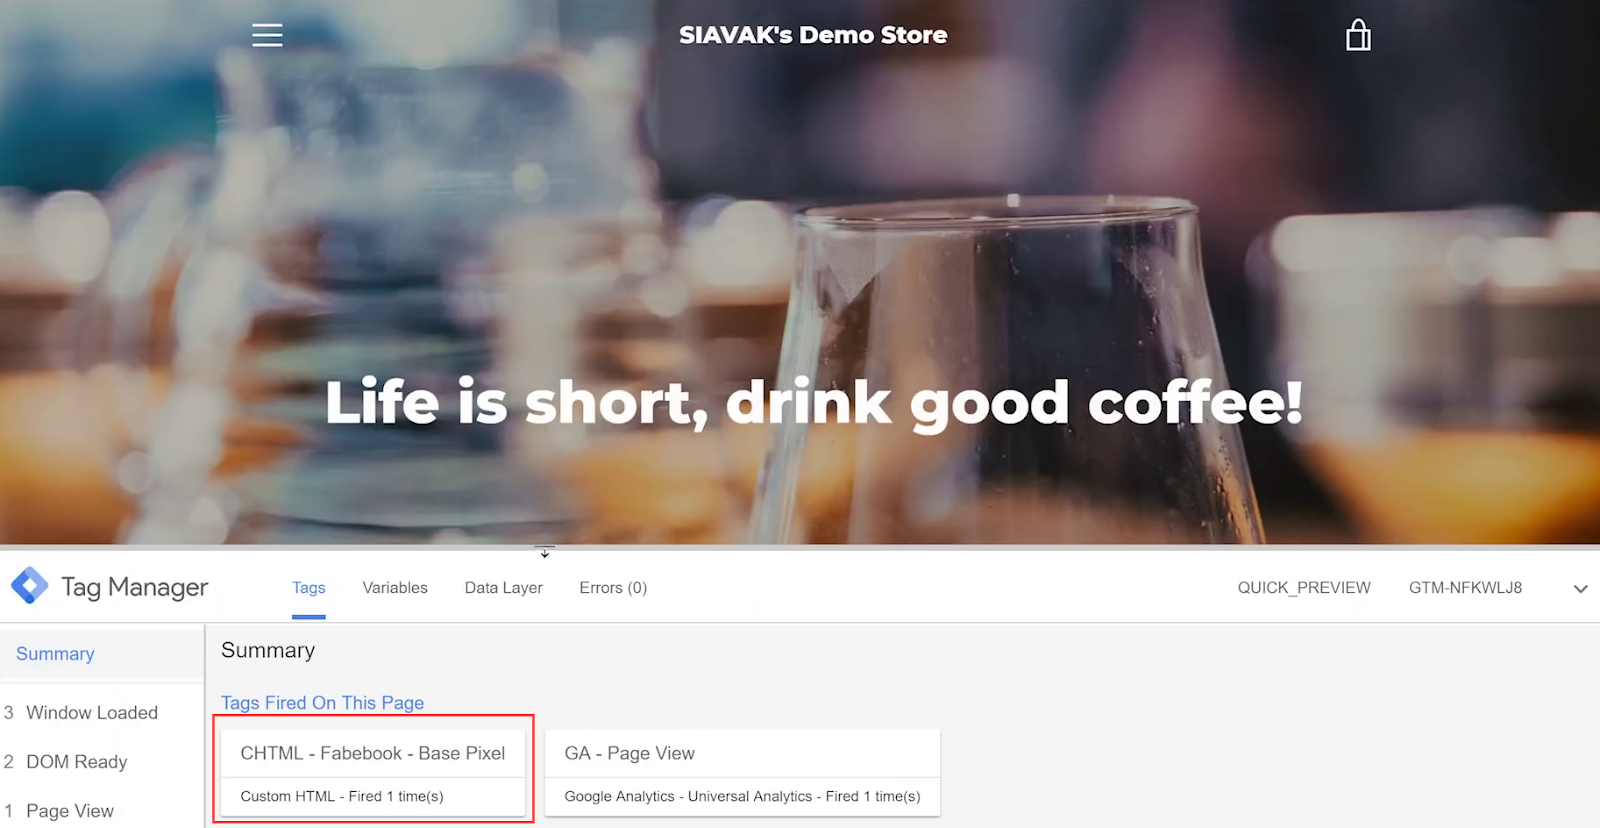Open the CHTML - Fabebook - Base Pixel tag card
This screenshot has height=828, width=1600.
click(373, 772)
